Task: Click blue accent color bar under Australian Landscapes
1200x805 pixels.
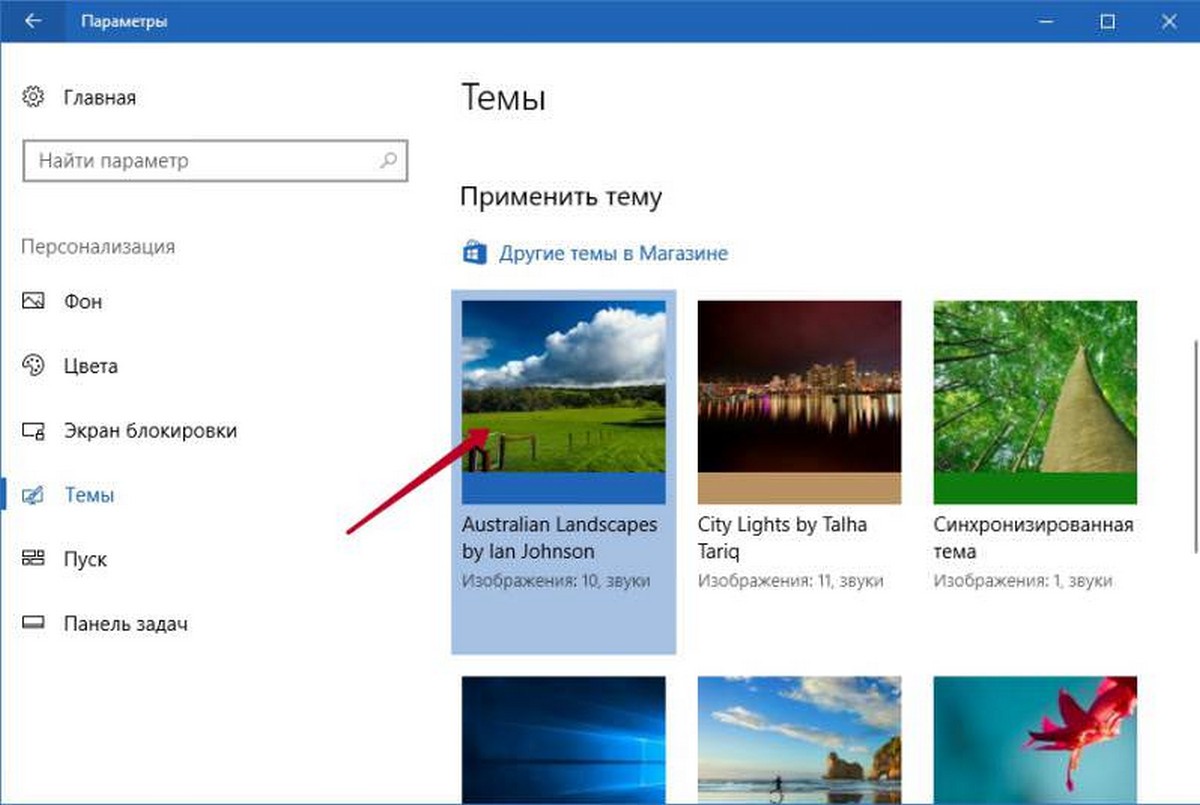Action: click(564, 488)
